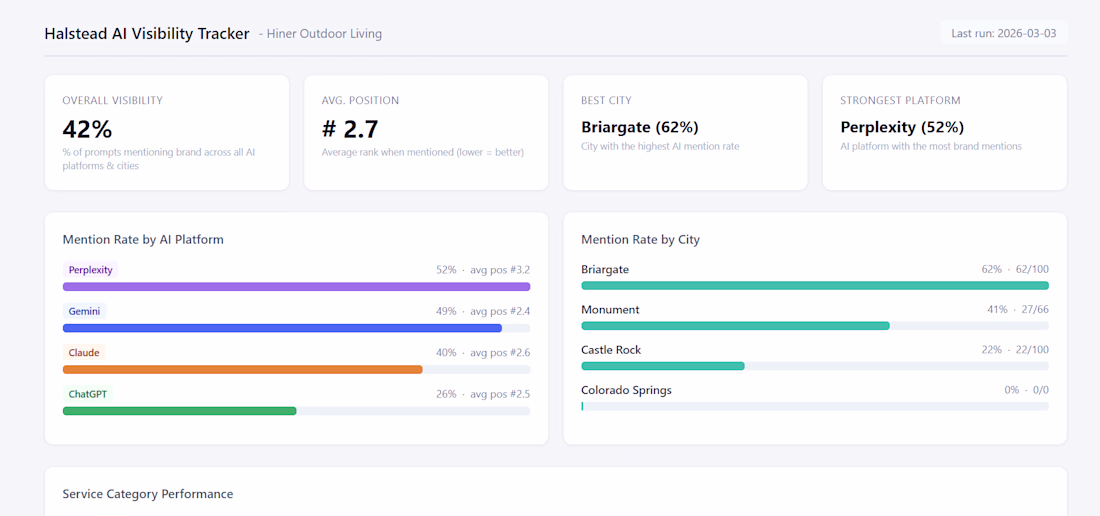Viewport: 1100px width, 516px height.
Task: Click the most brand mentions description
Action: pyautogui.click(x=931, y=147)
